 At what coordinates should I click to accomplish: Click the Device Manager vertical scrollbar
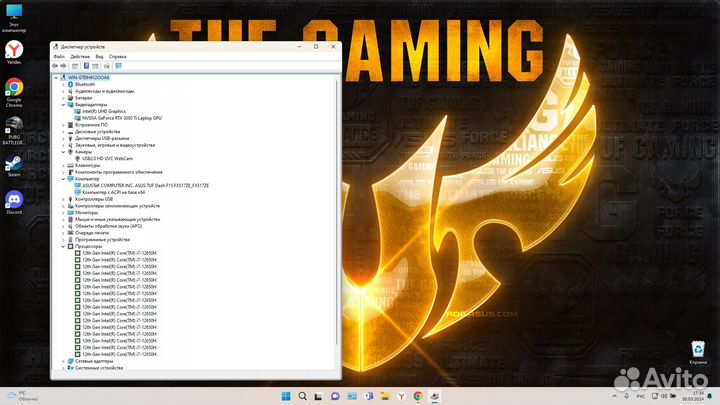pyautogui.click(x=337, y=211)
